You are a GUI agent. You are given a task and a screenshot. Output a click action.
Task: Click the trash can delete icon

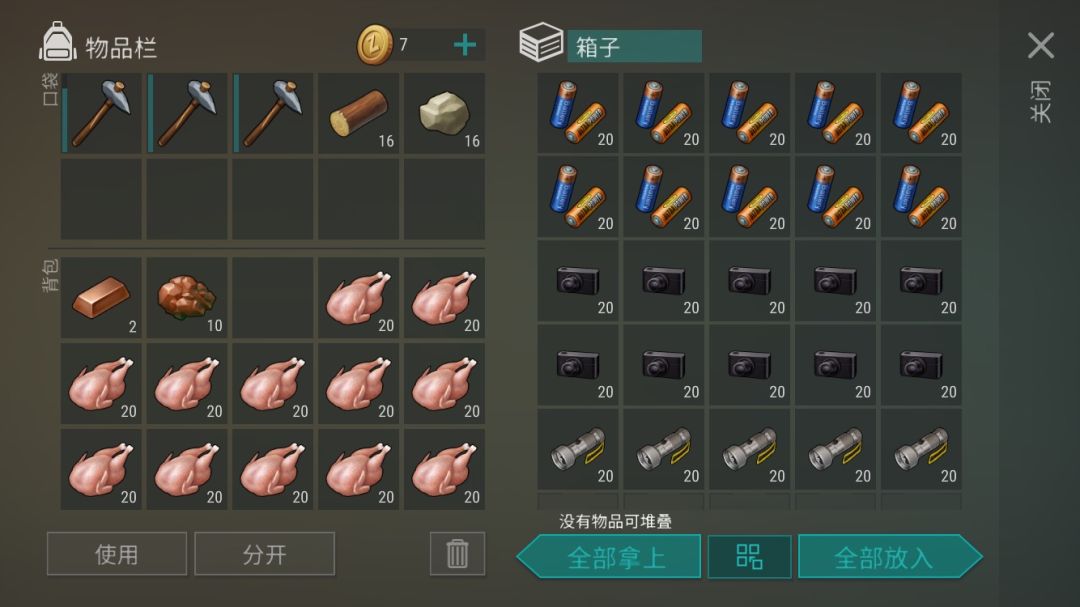click(x=457, y=553)
